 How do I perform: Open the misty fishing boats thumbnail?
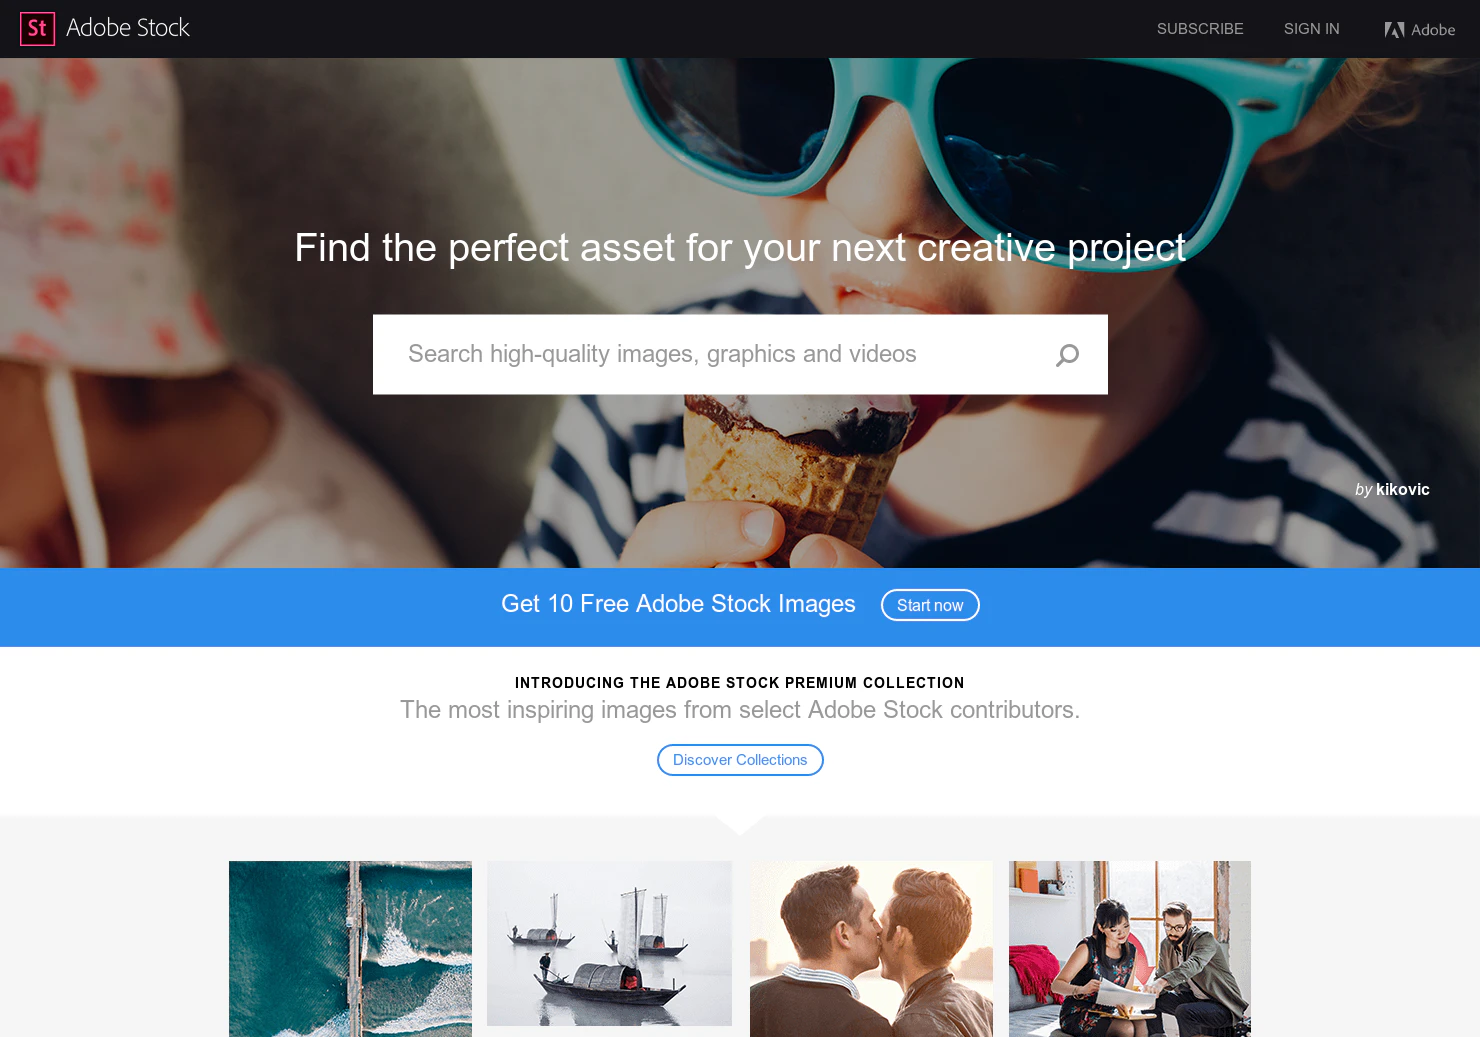(x=609, y=943)
